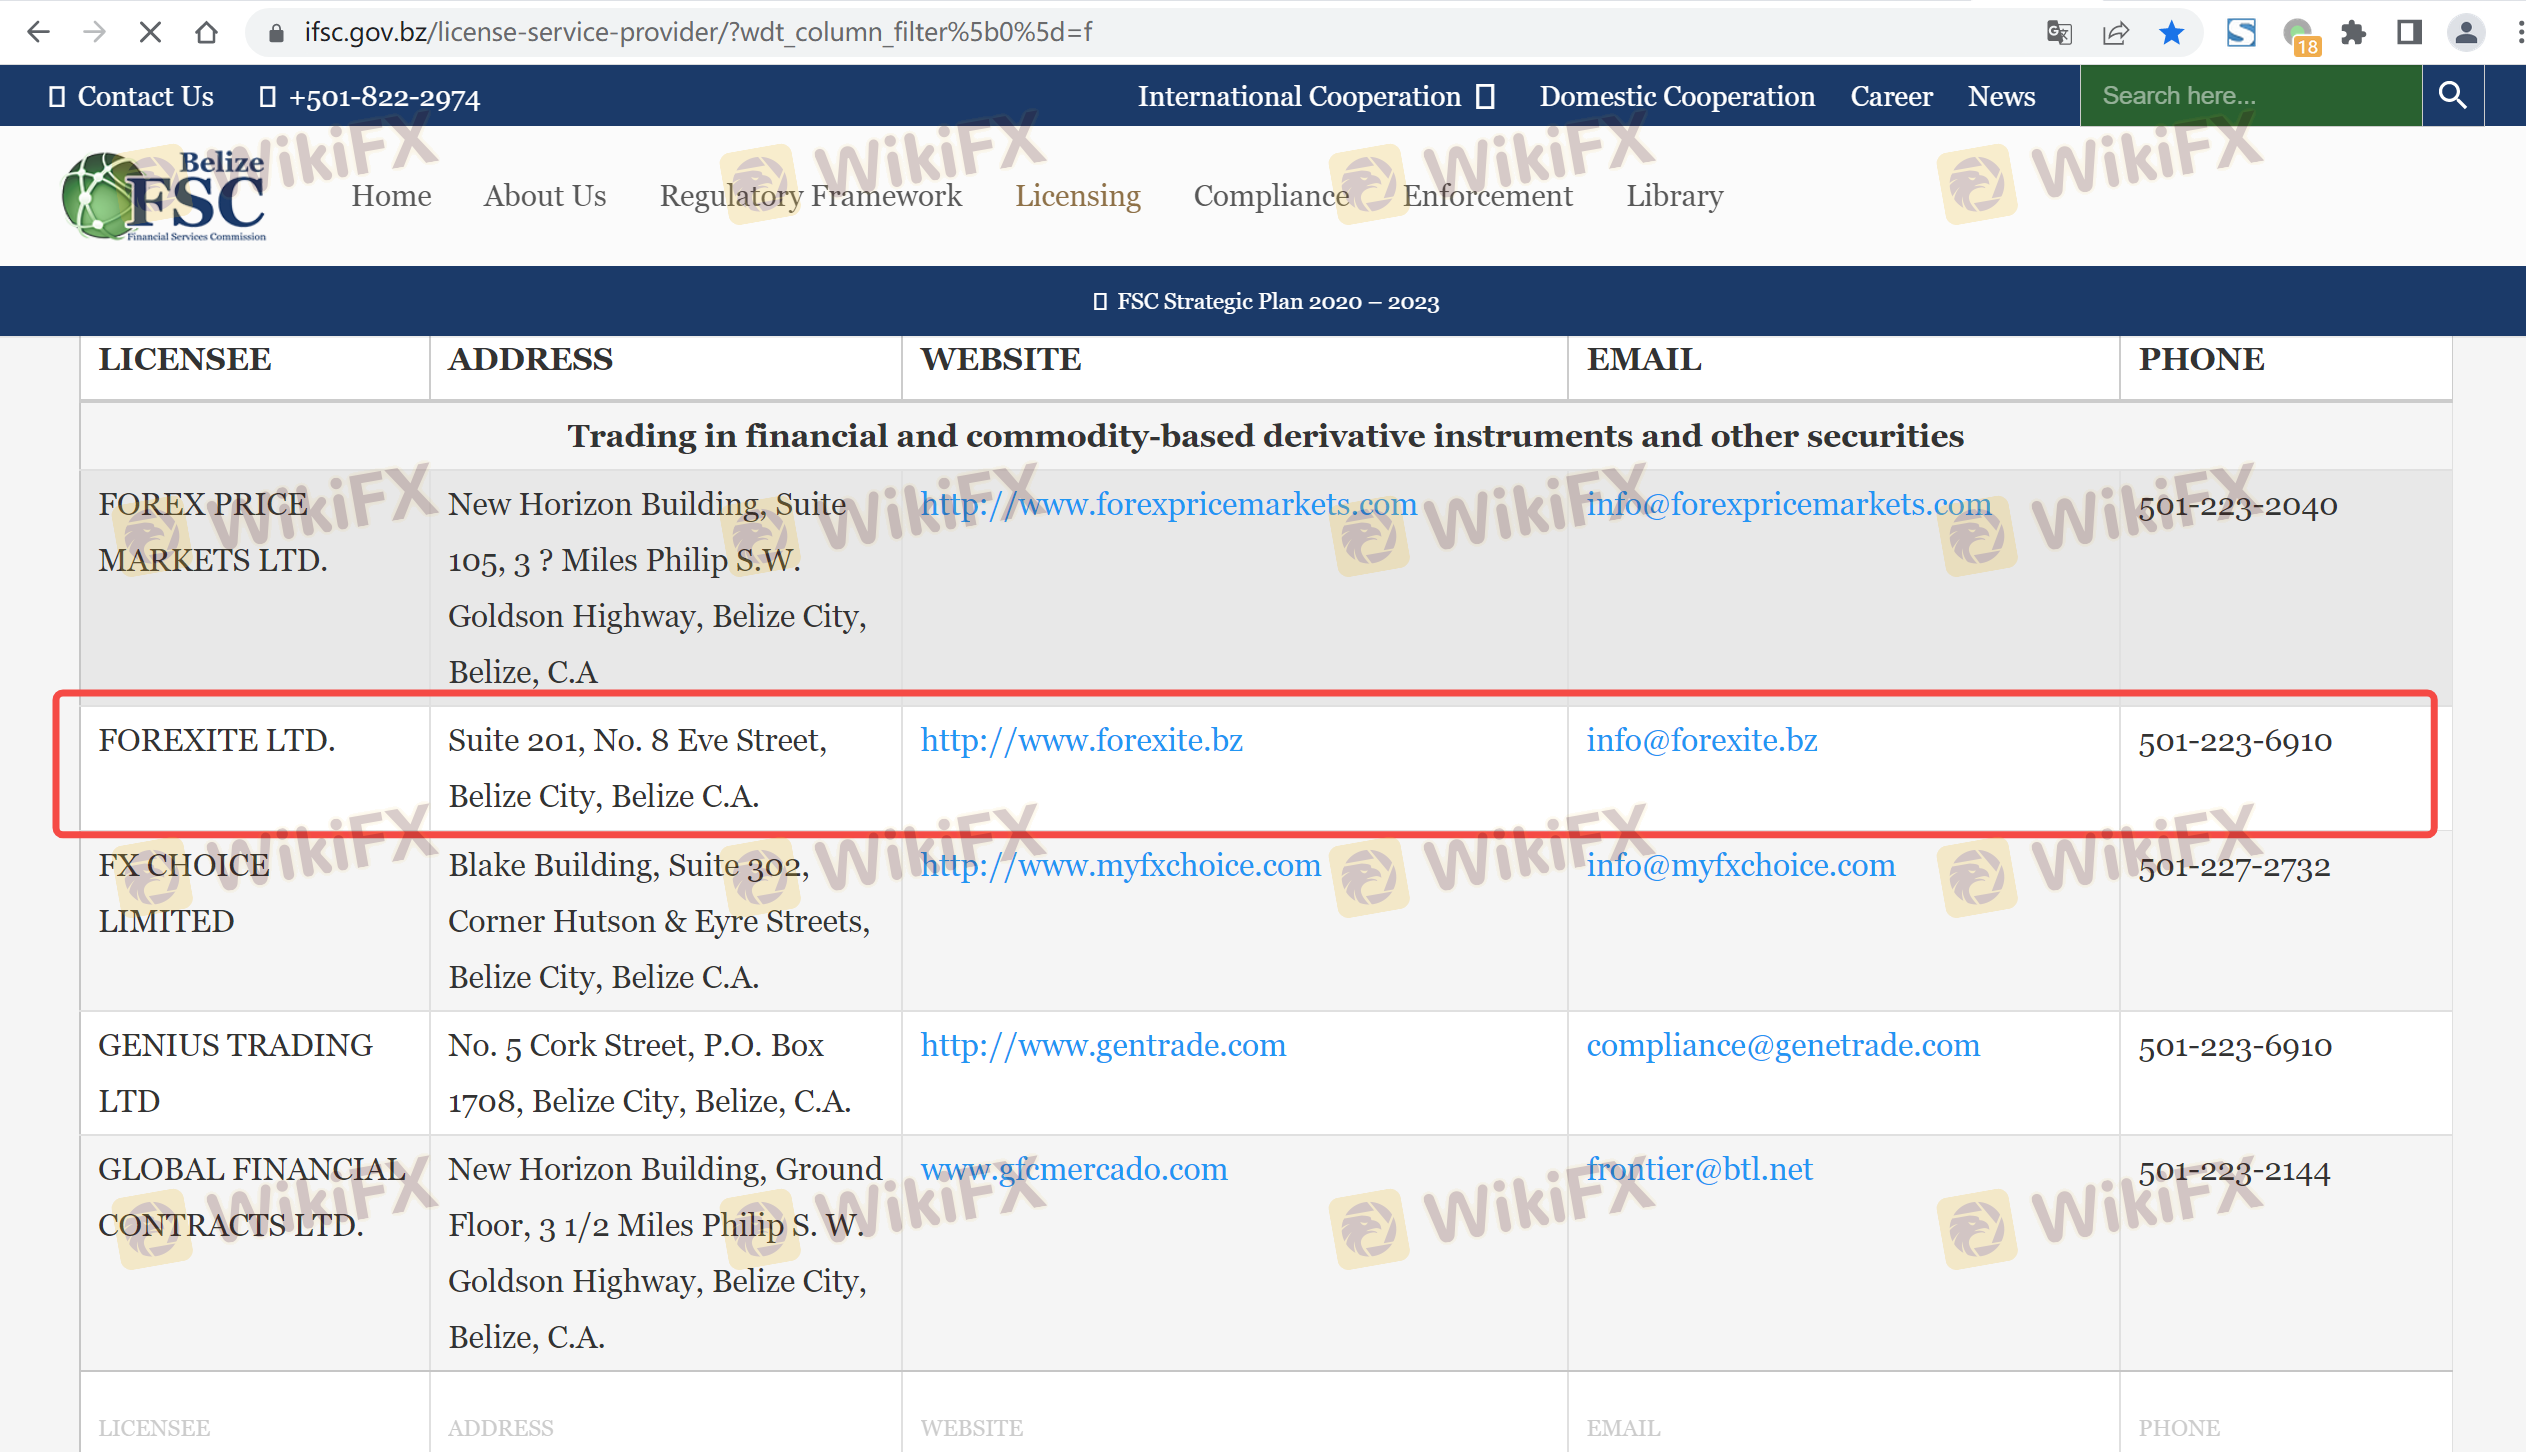Screen dimensions: 2526x1452
Task: Open the browser profile avatar
Action: tap(2466, 33)
